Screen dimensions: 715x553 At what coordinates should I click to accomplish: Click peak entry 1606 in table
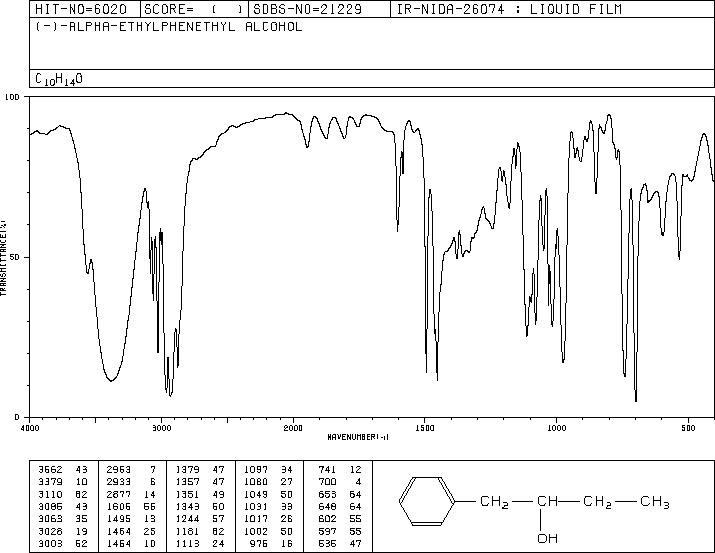tap(119, 506)
